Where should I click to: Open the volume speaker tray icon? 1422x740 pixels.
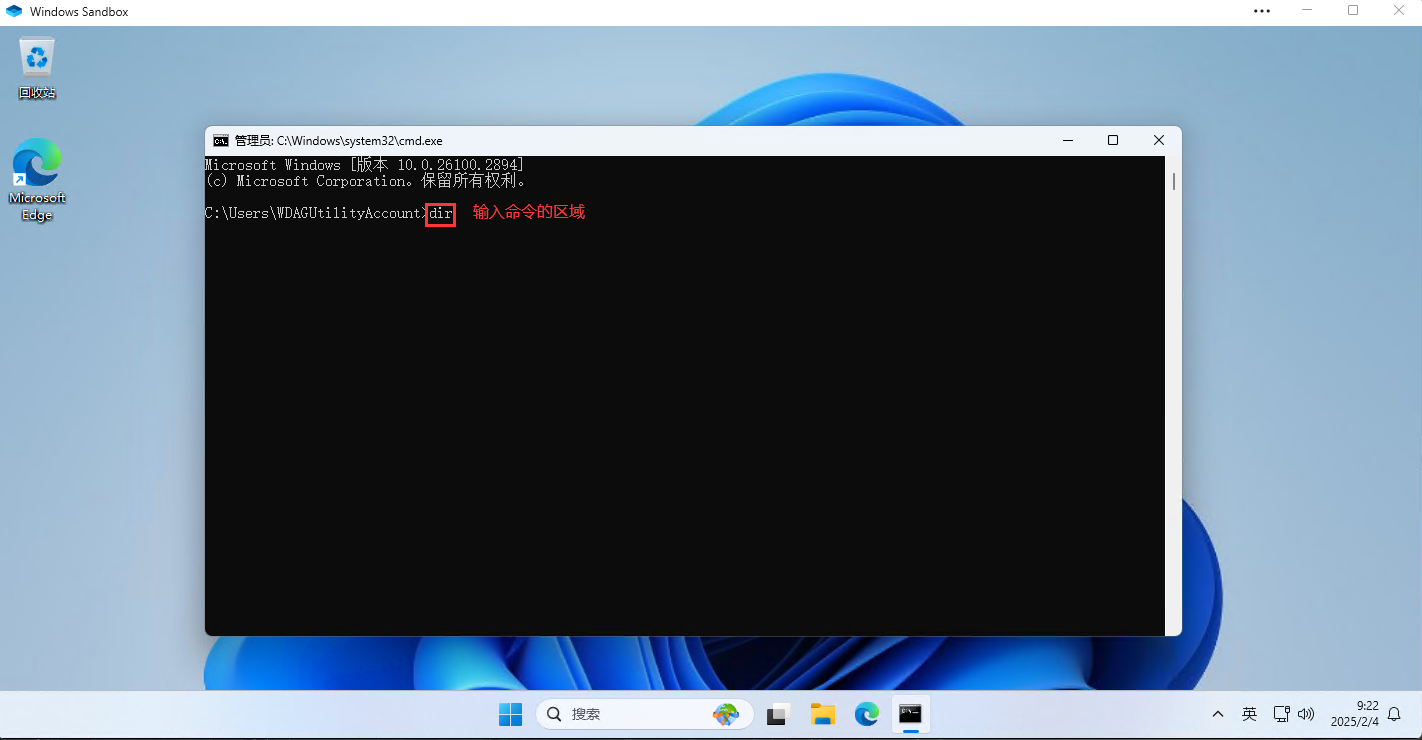click(1306, 714)
